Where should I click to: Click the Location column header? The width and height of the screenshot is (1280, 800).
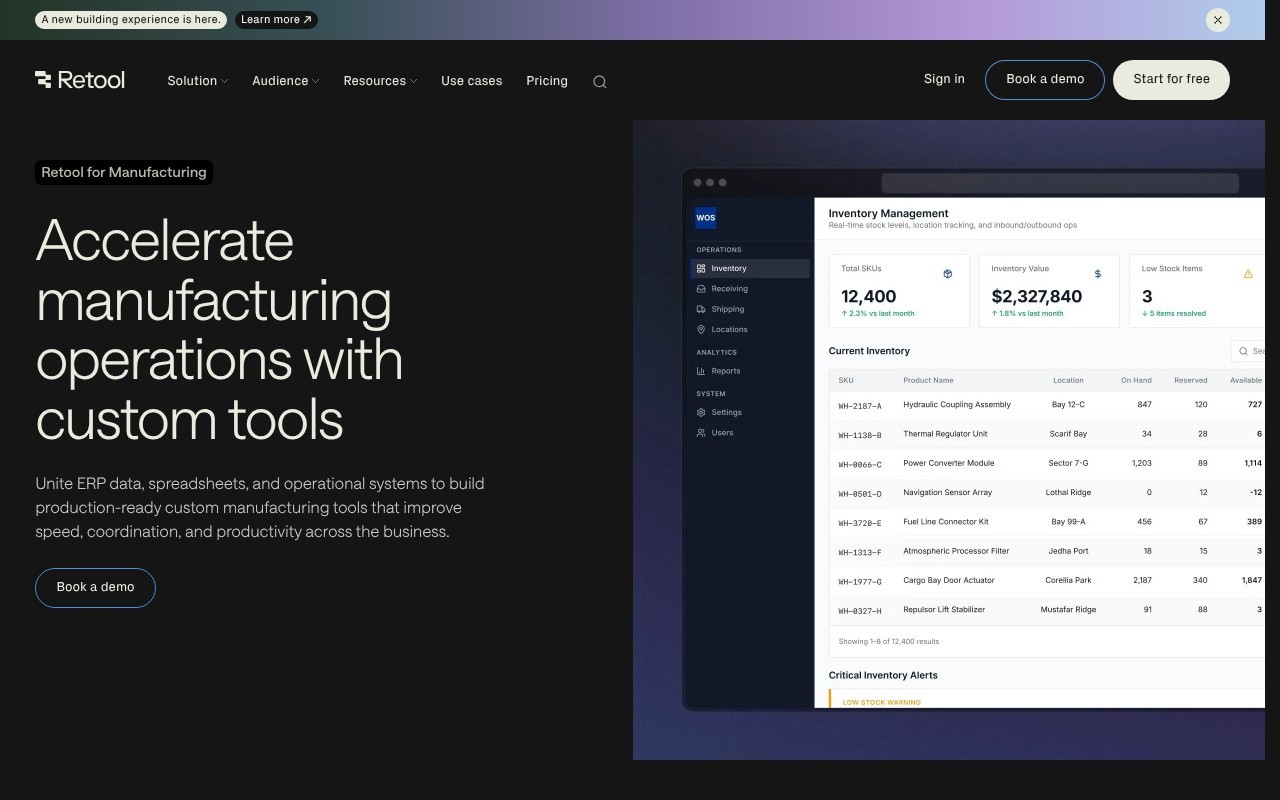coord(1068,380)
